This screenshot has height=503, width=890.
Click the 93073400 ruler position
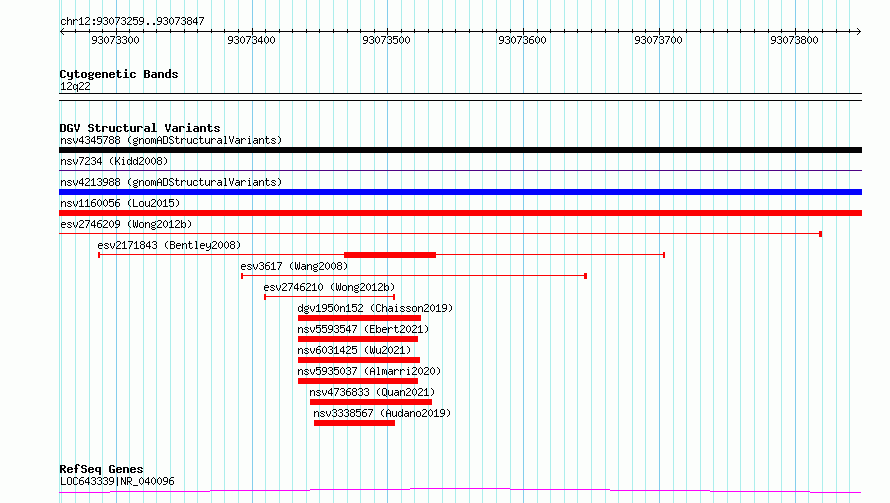point(251,40)
